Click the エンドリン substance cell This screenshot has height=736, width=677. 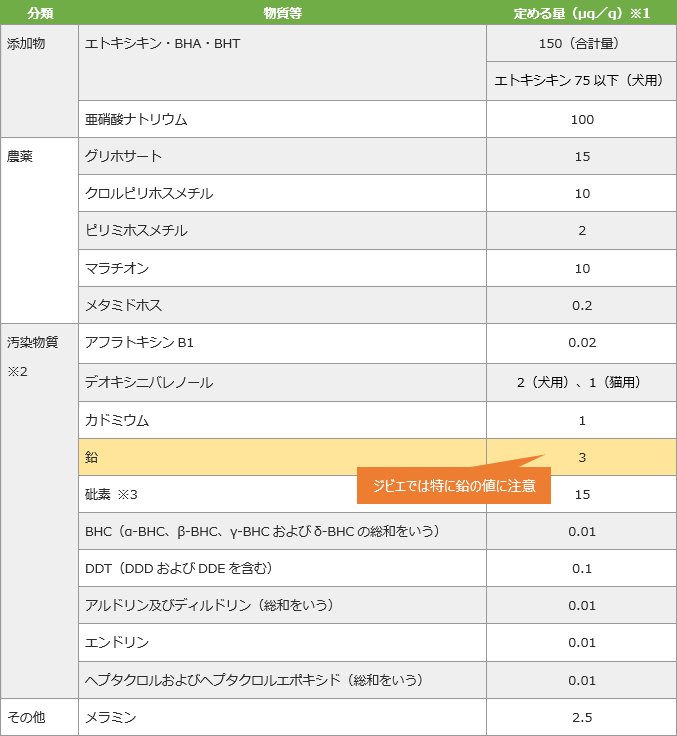(282, 642)
